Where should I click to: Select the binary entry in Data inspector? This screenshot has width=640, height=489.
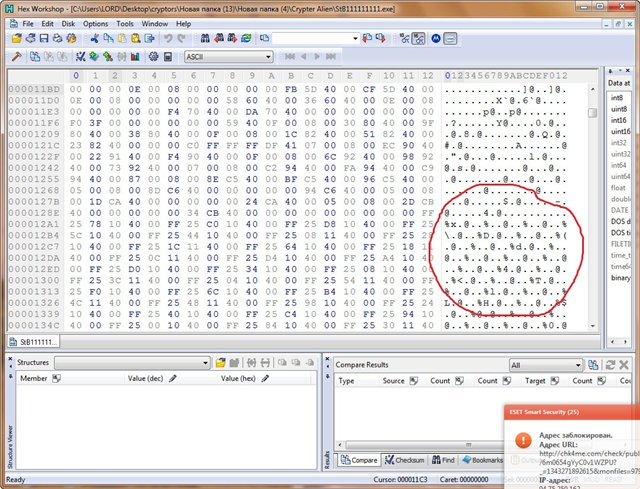[620, 278]
